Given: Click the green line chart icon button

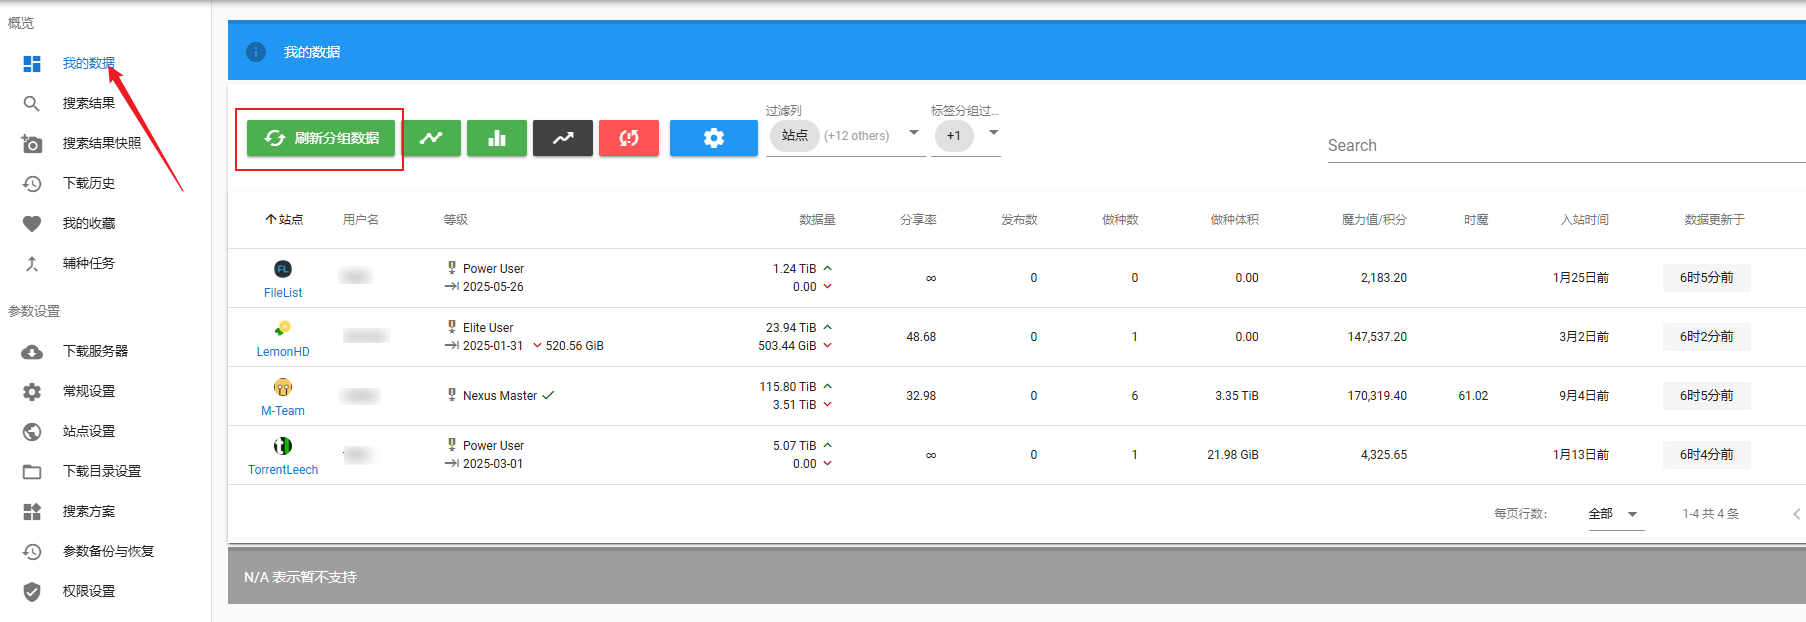Looking at the screenshot, I should pos(431,138).
